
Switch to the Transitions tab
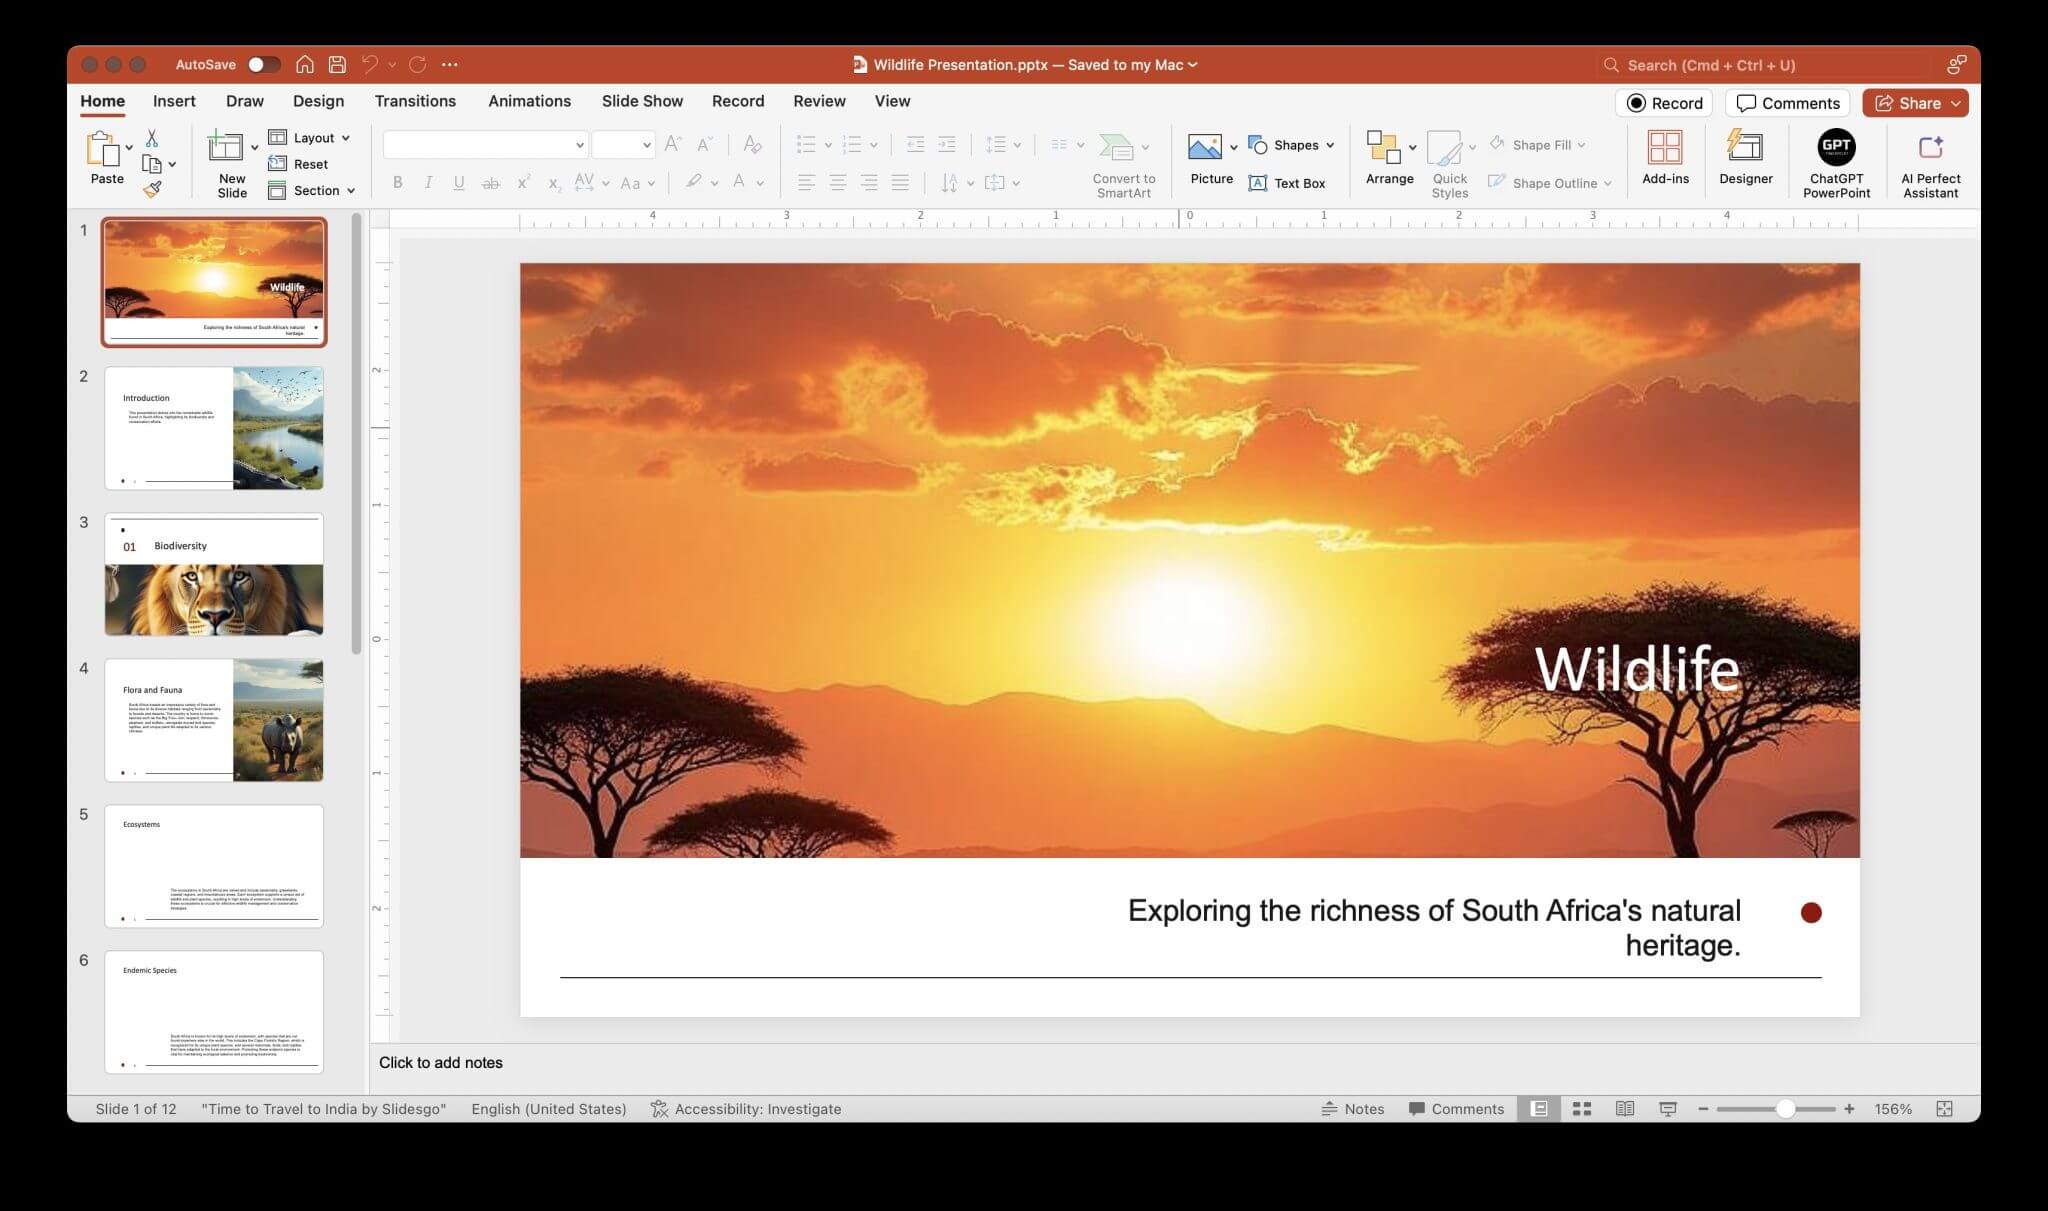(x=415, y=101)
